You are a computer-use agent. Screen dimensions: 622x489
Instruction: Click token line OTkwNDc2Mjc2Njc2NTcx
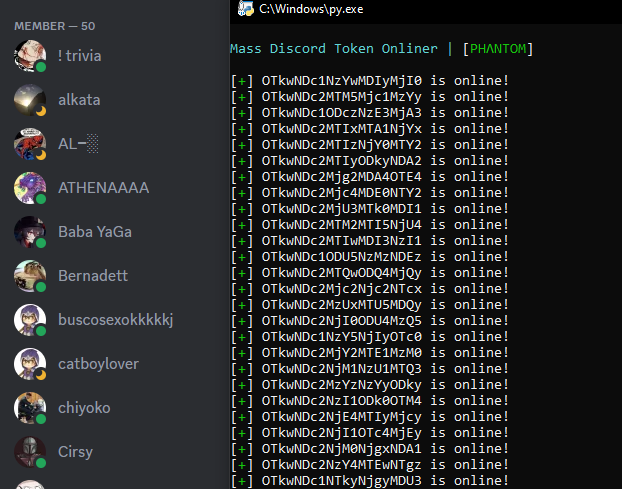coord(370,289)
